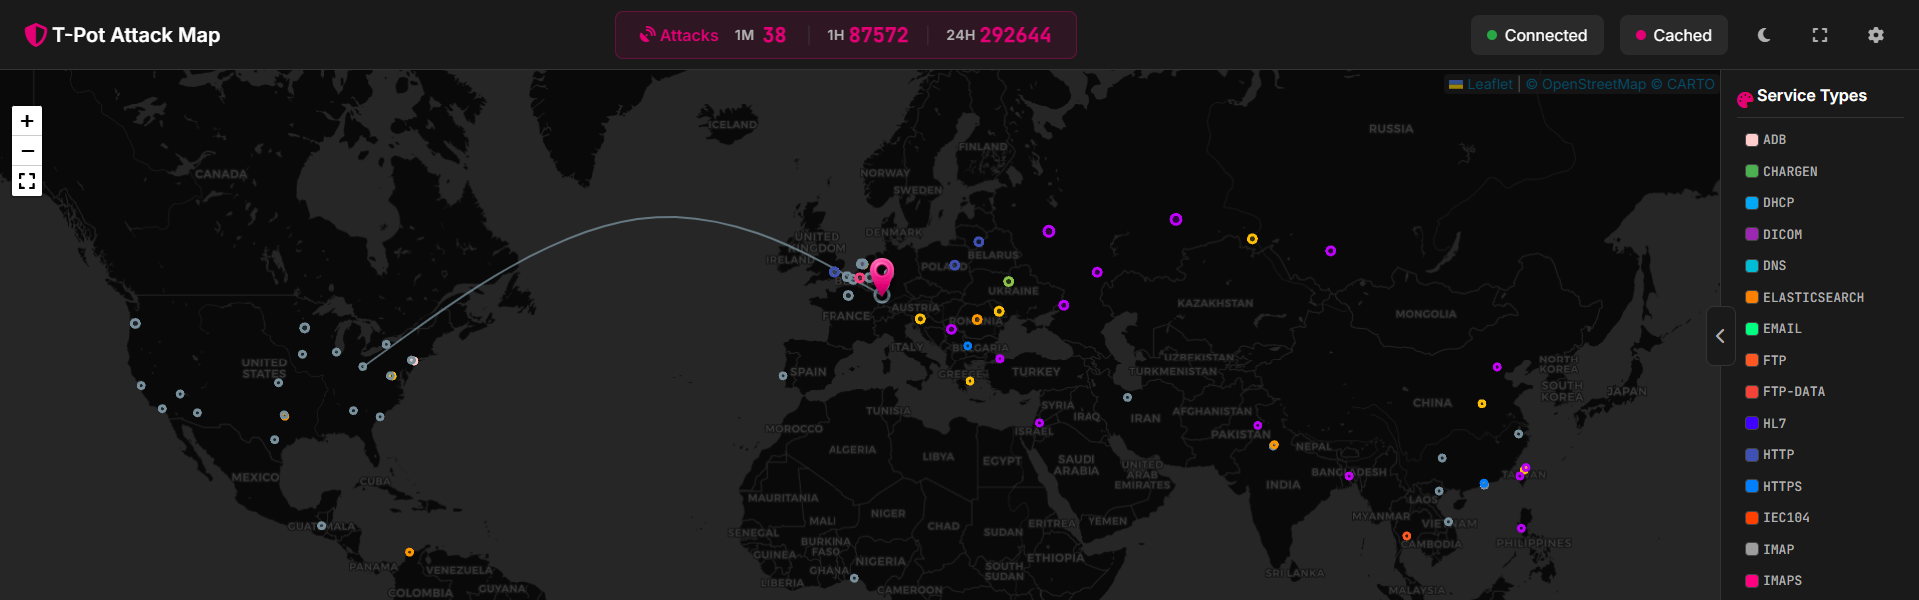Toggle dark mode with the moon icon
The height and width of the screenshot is (600, 1919).
1764,35
